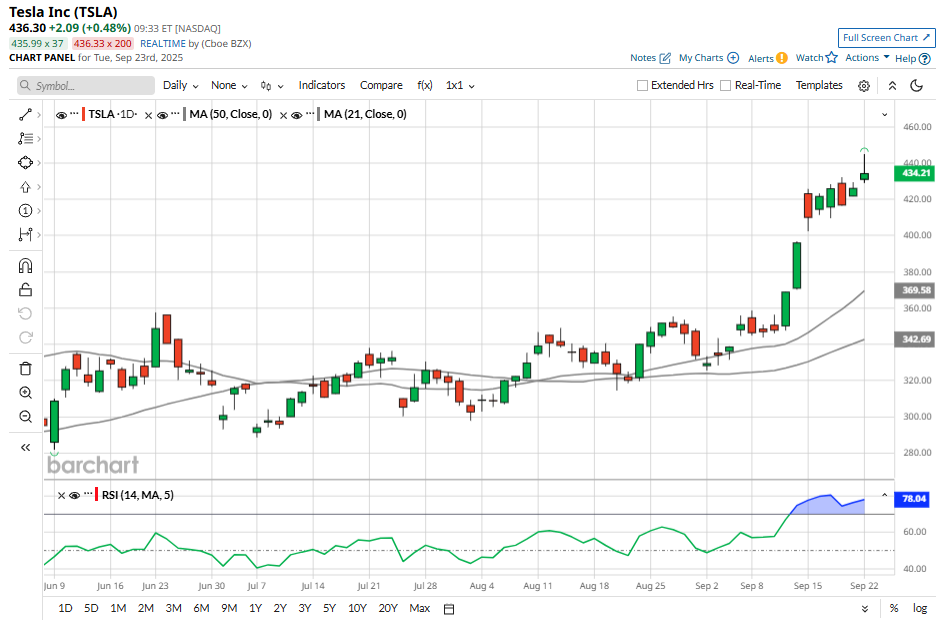
Task: Open chart settings gear
Action: [x=864, y=86]
